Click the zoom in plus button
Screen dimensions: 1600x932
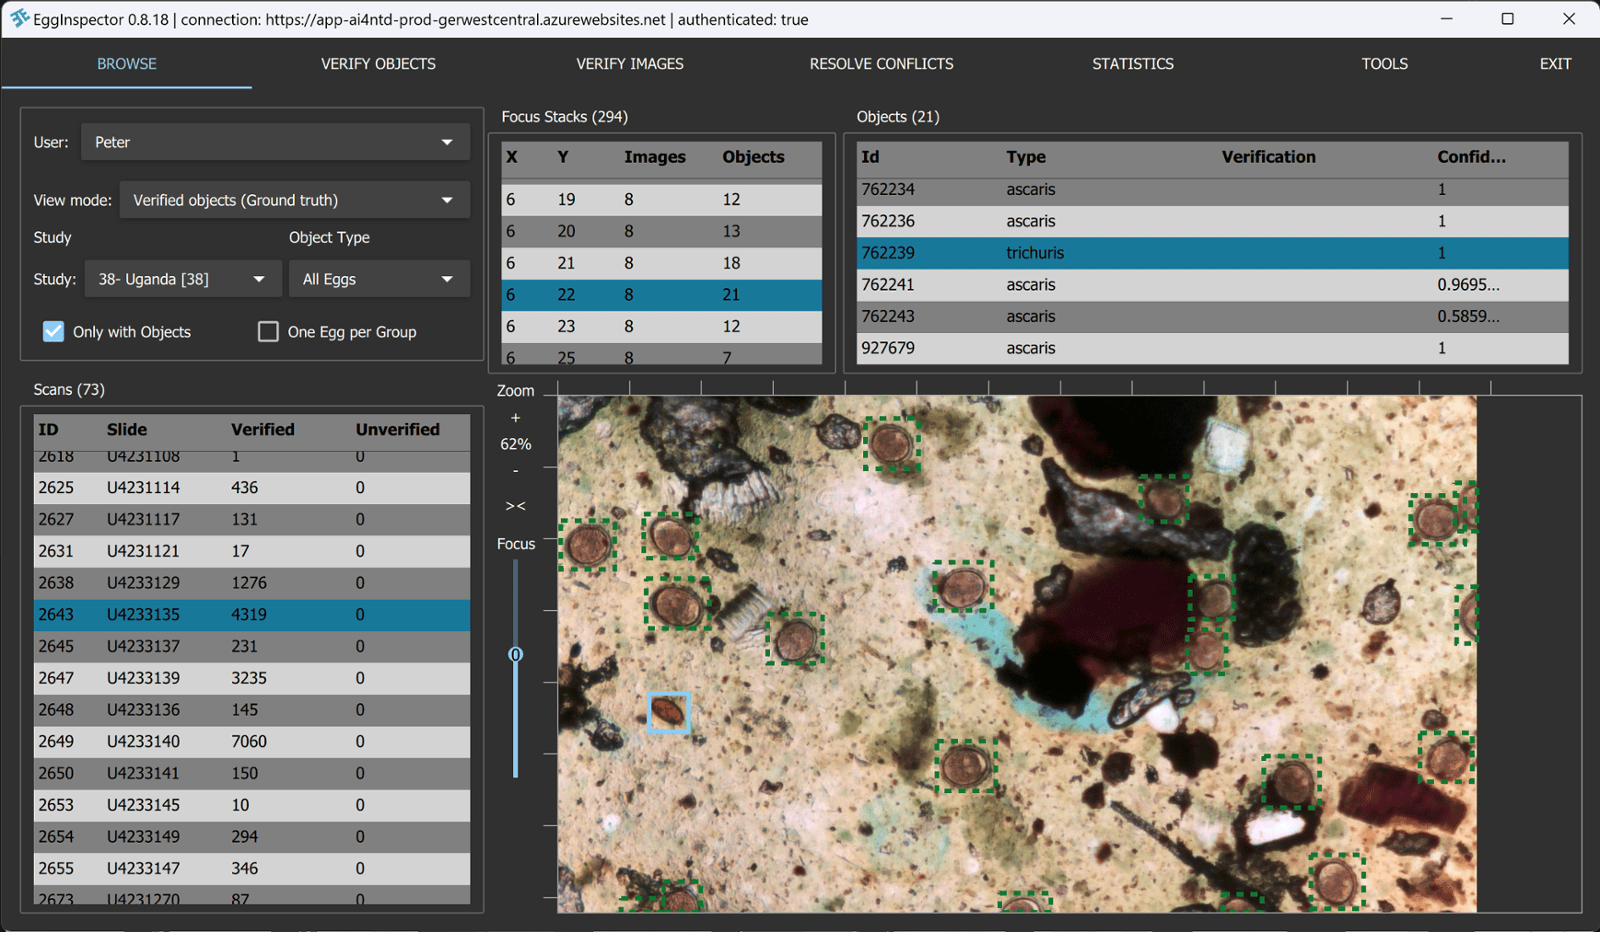[x=516, y=418]
